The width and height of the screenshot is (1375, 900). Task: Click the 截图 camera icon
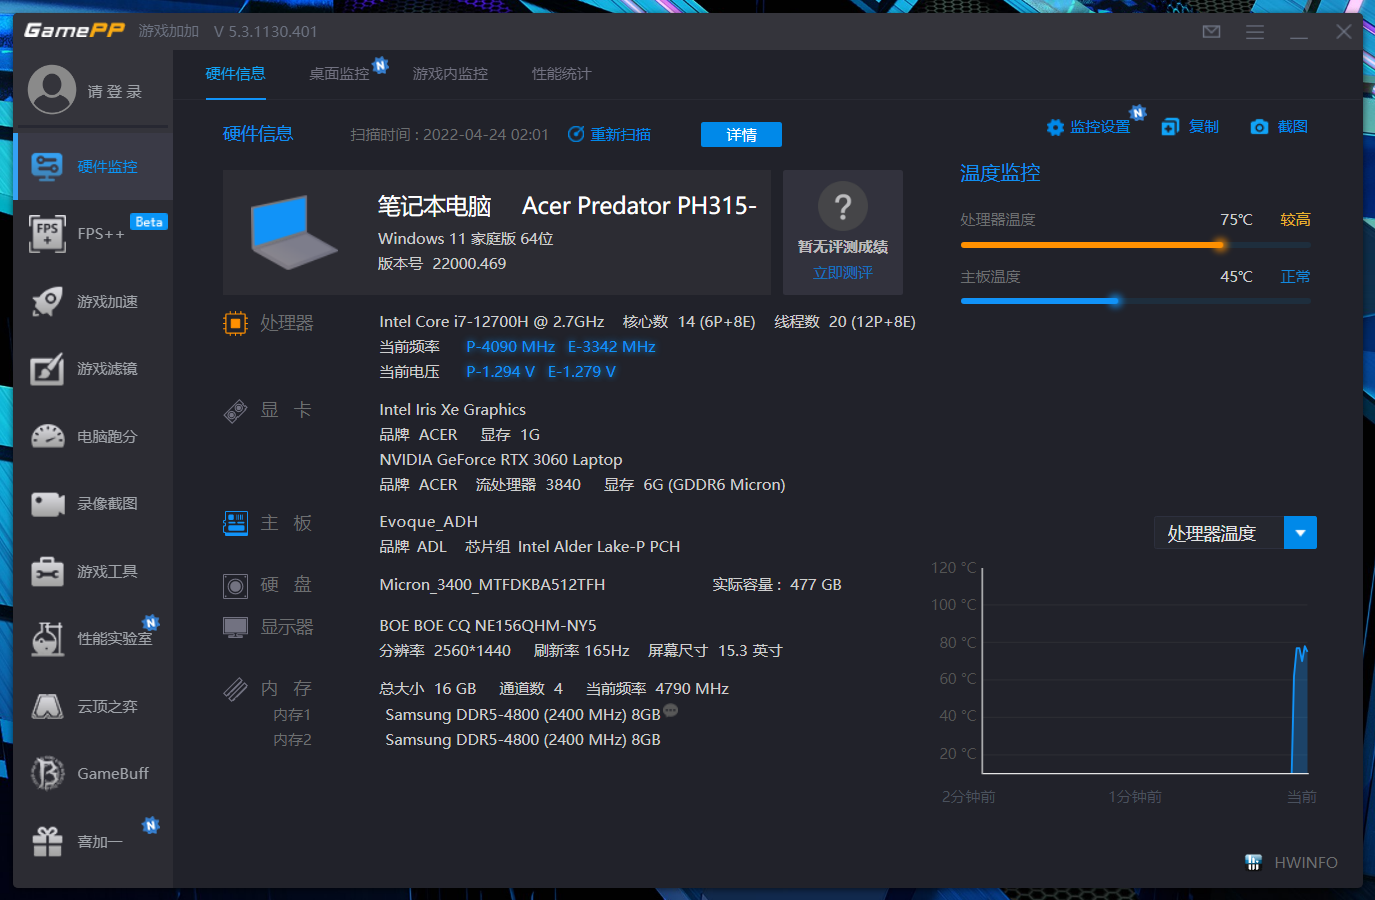pos(1259,127)
